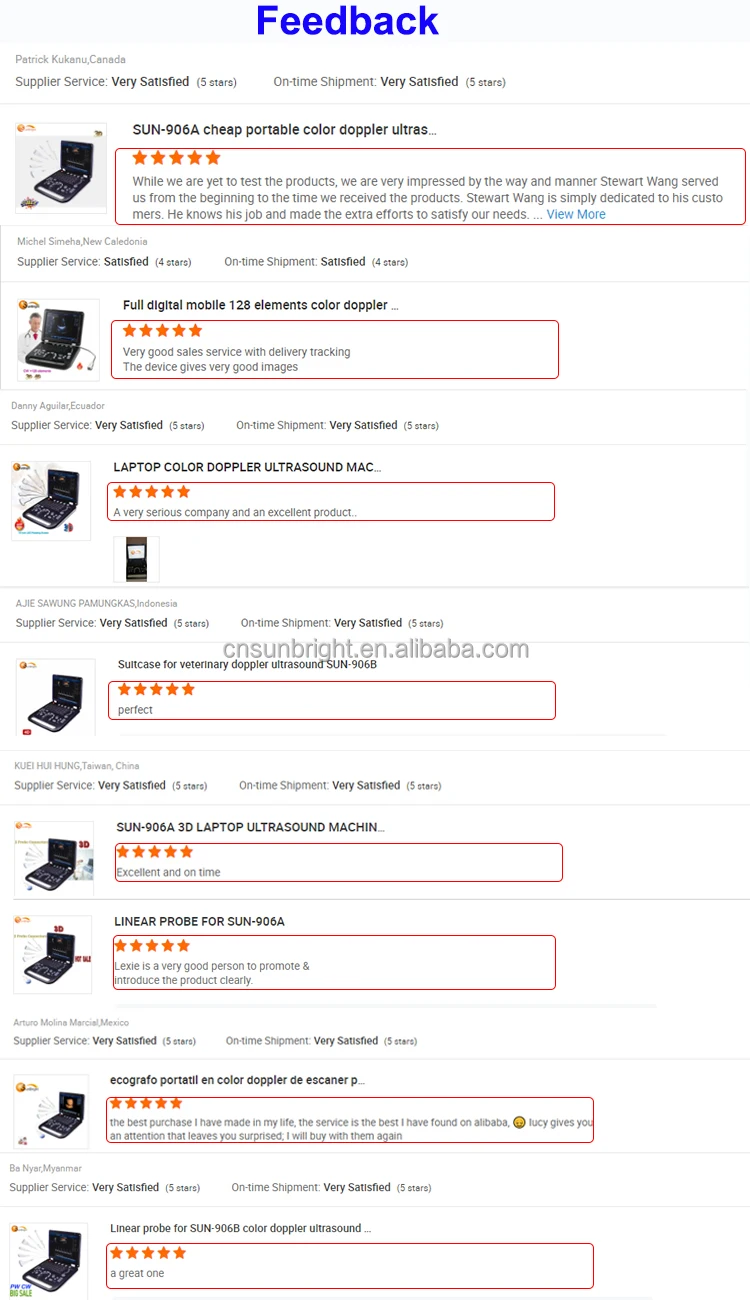Click HOT SALE linear probe thumbnail
The image size is (750, 1300).
(52, 954)
